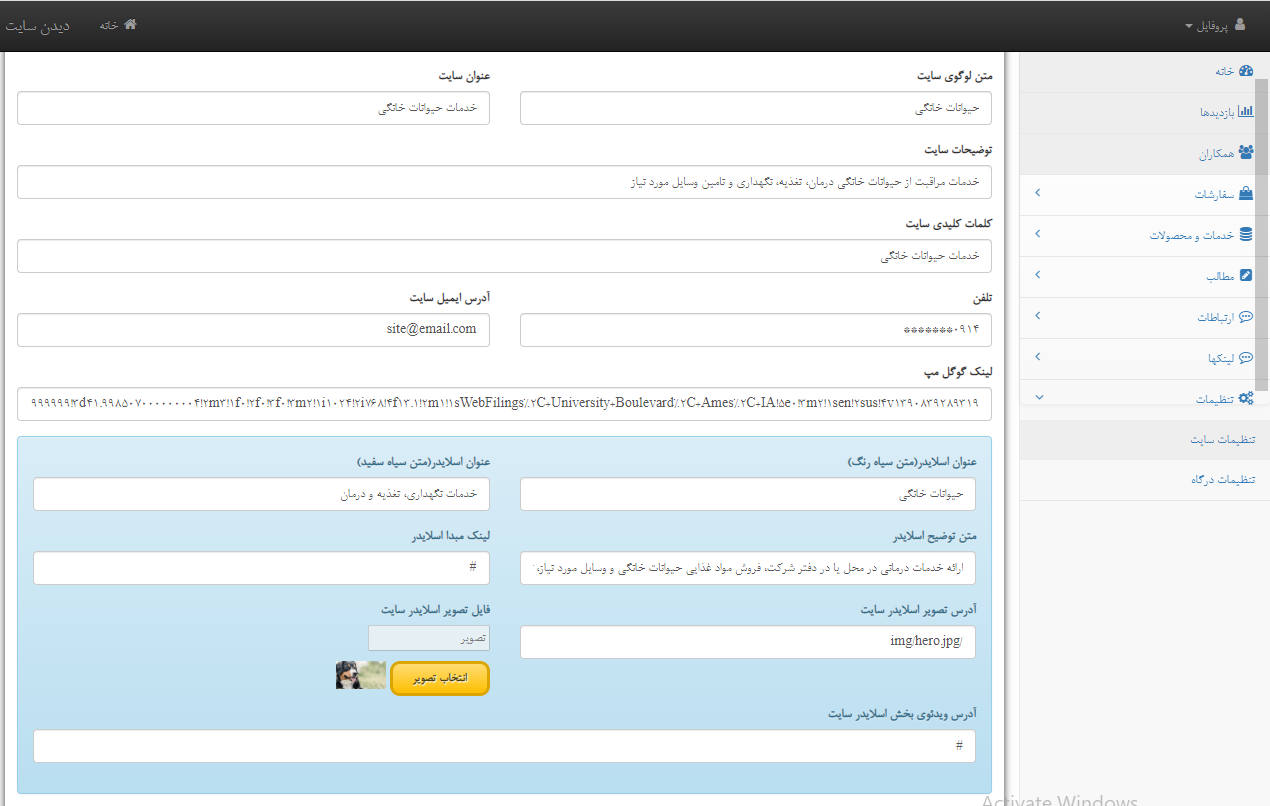
Task: Expand the لینکها submenu chevron
Action: 1037,357
